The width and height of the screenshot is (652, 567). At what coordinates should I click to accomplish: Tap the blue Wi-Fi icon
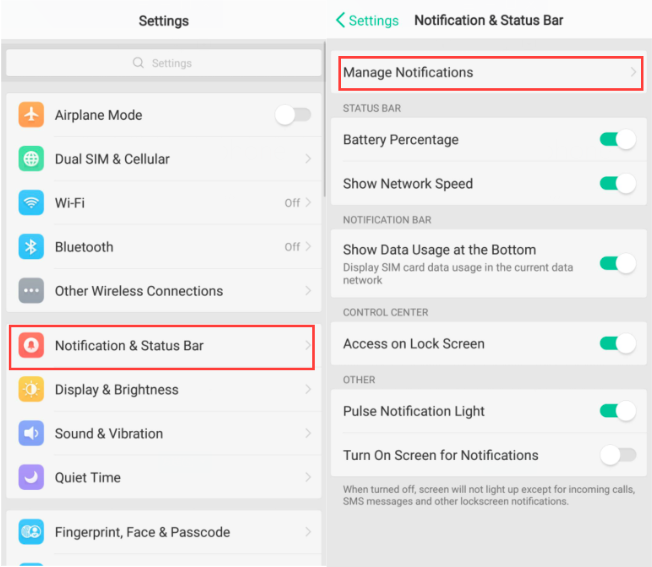point(31,202)
